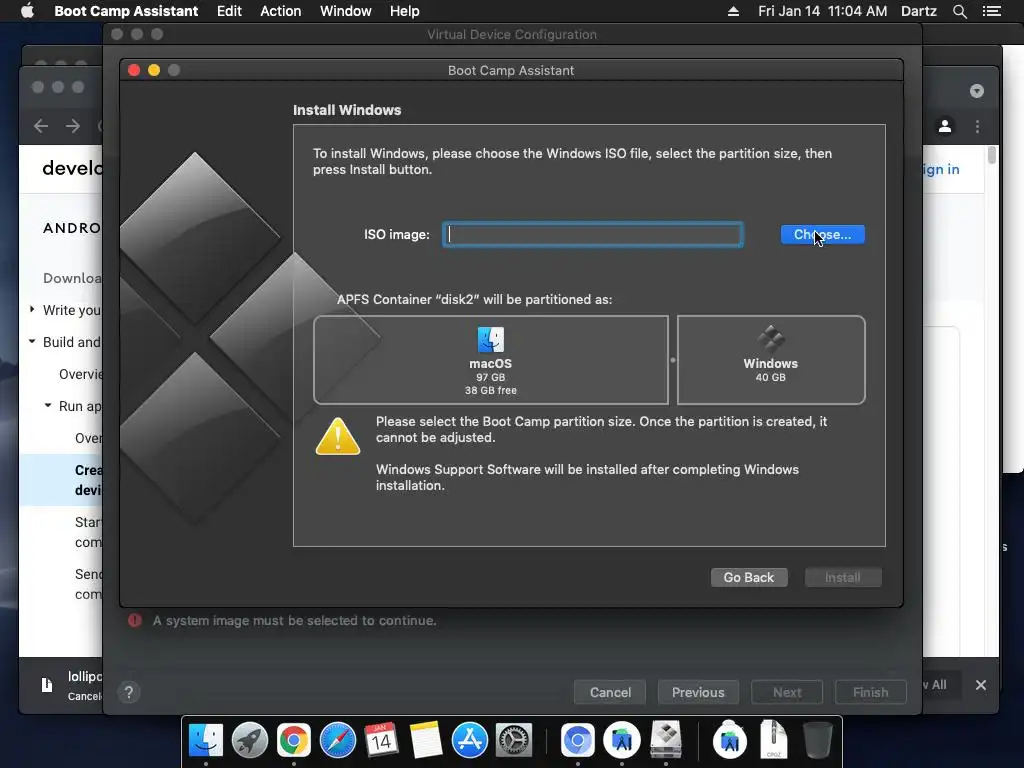Open the Chrome three-dot menu
The width and height of the screenshot is (1024, 768).
tap(977, 126)
